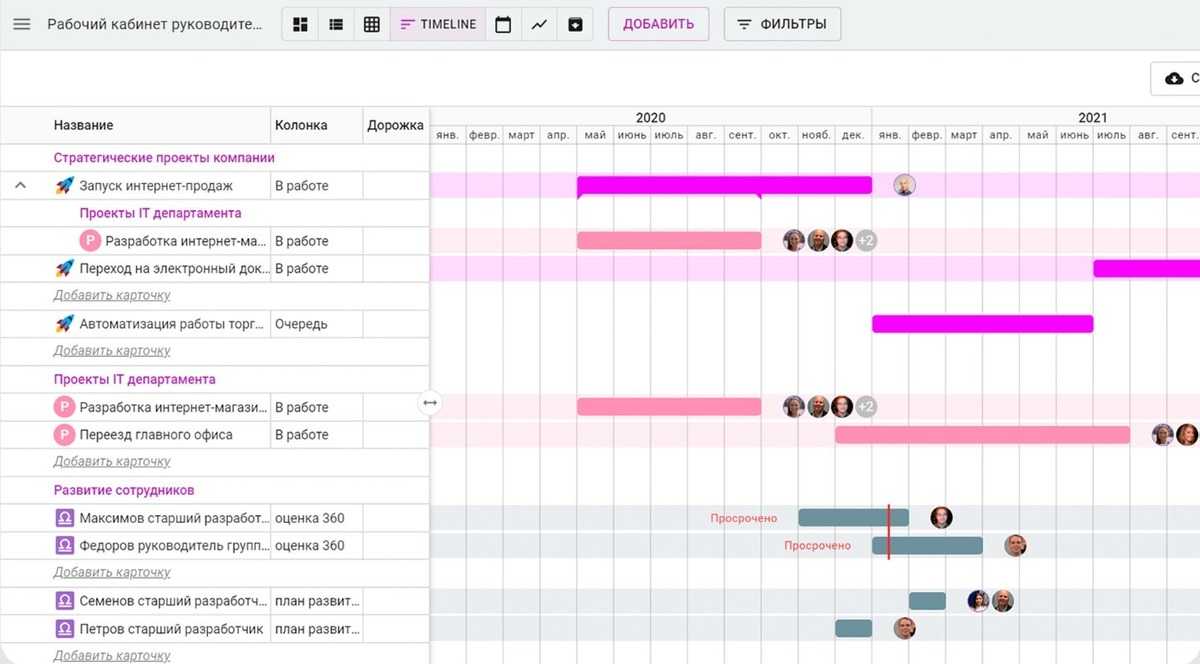Open the archive view icon
The image size is (1200, 664).
pyautogui.click(x=575, y=24)
